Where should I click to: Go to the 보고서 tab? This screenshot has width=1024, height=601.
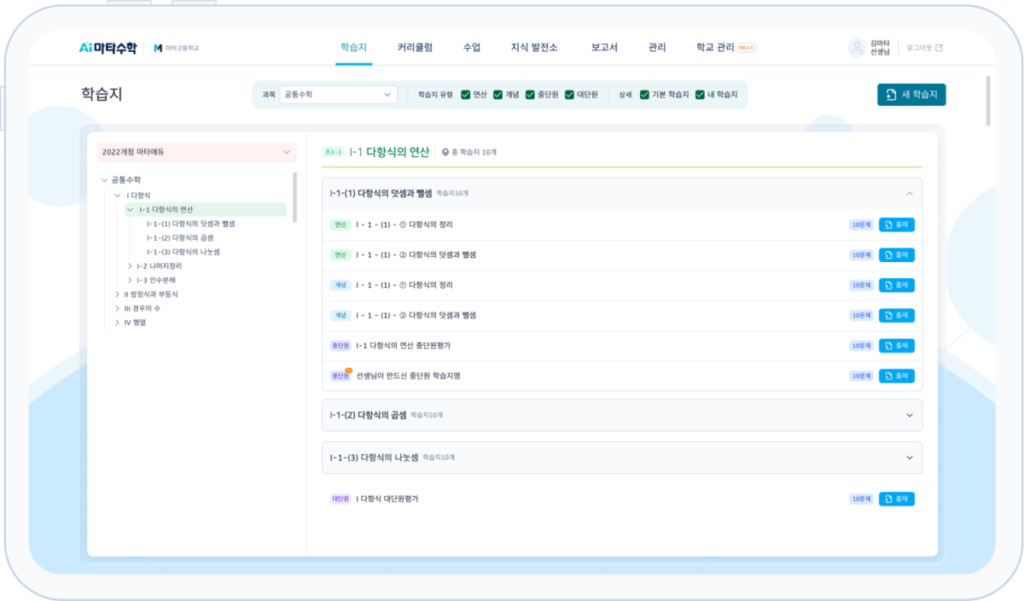click(x=604, y=48)
